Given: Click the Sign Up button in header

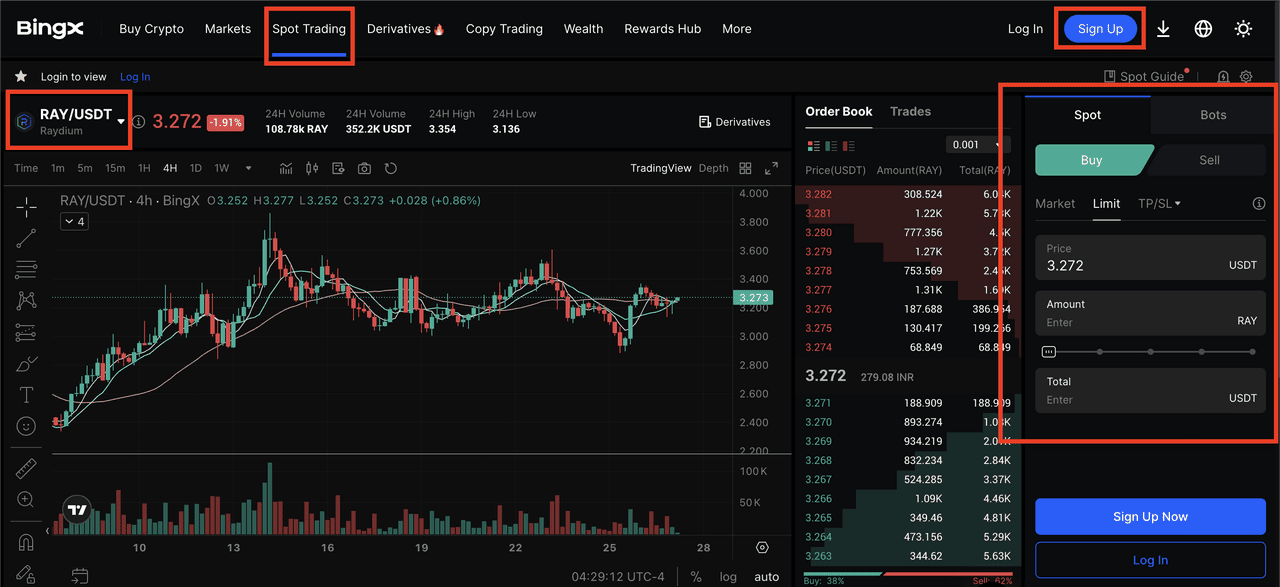Looking at the screenshot, I should [1100, 29].
